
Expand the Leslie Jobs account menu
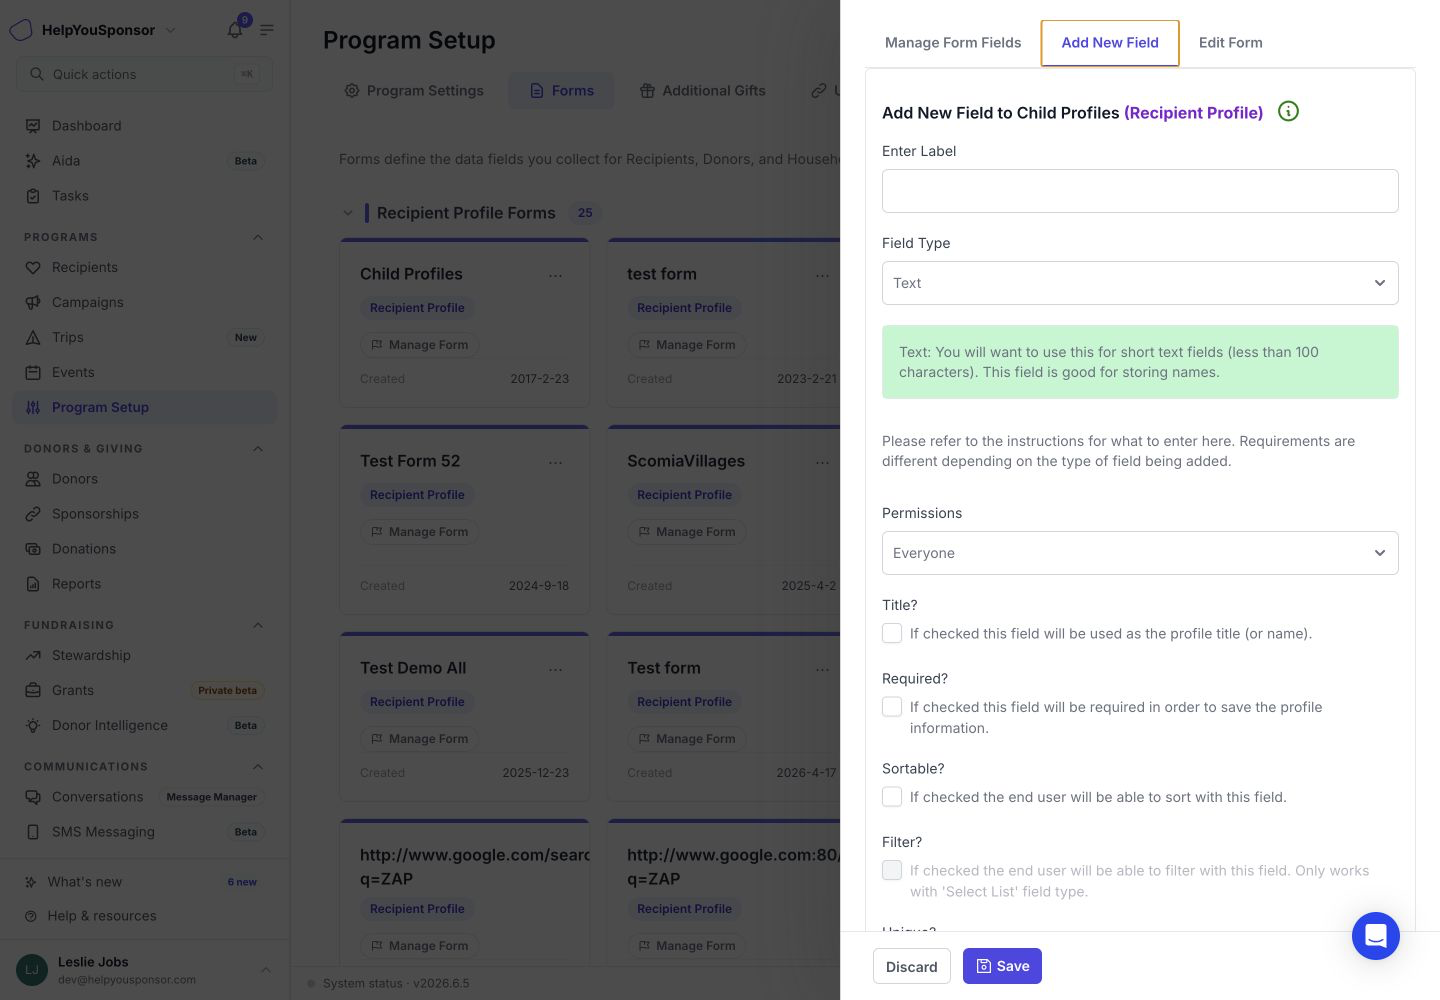coord(266,970)
